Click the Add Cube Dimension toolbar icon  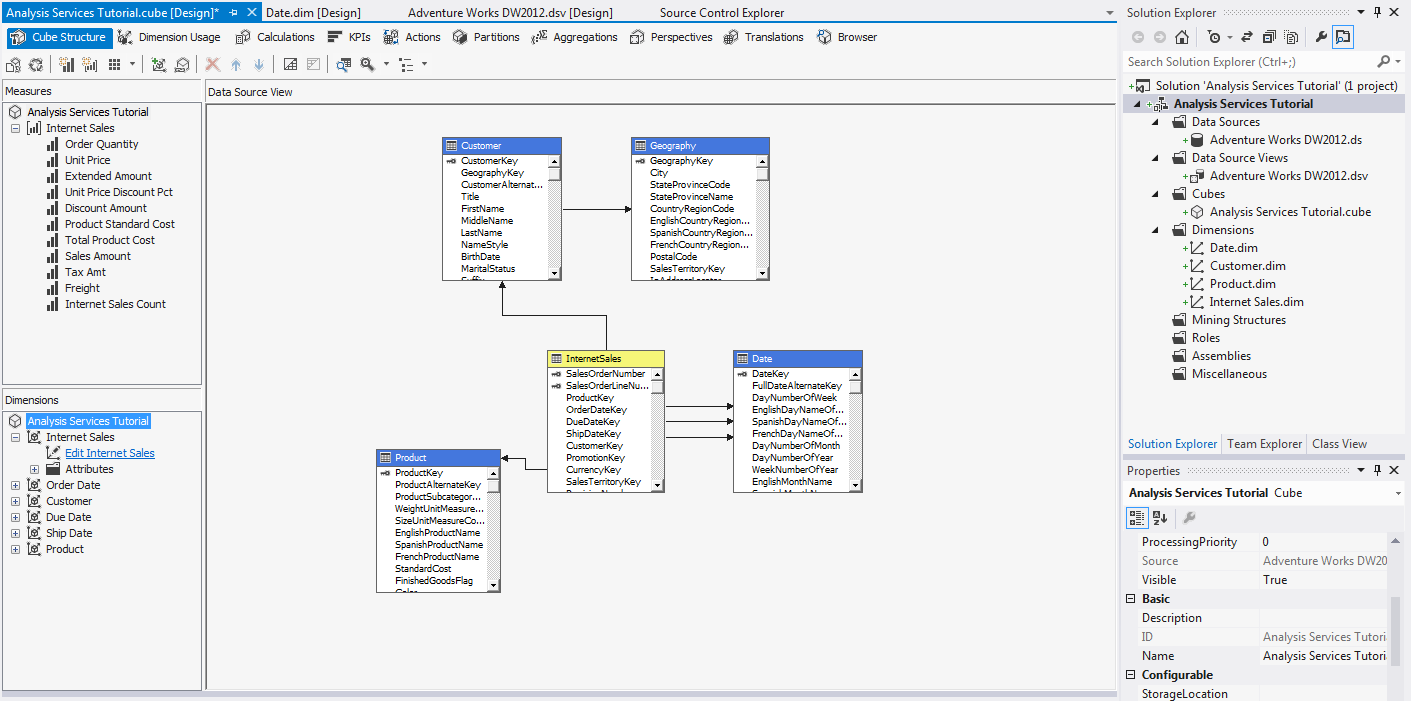[159, 64]
